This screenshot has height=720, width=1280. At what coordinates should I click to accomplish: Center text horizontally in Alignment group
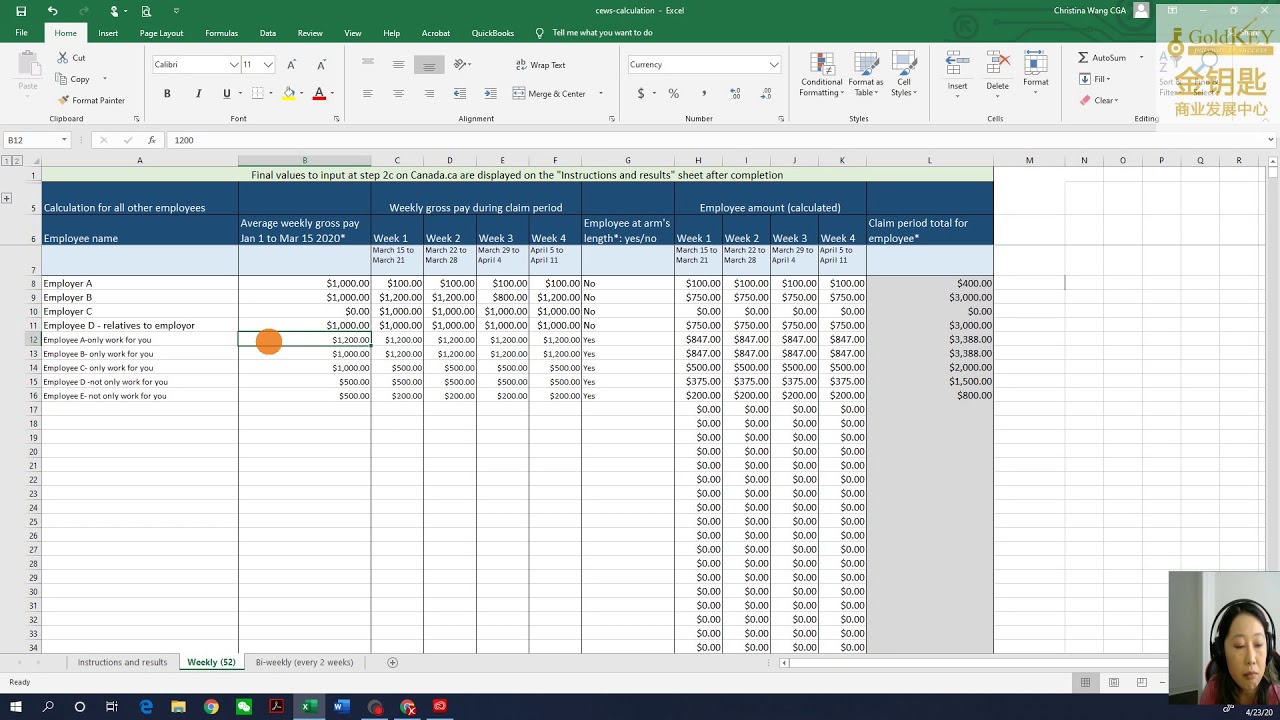point(398,93)
